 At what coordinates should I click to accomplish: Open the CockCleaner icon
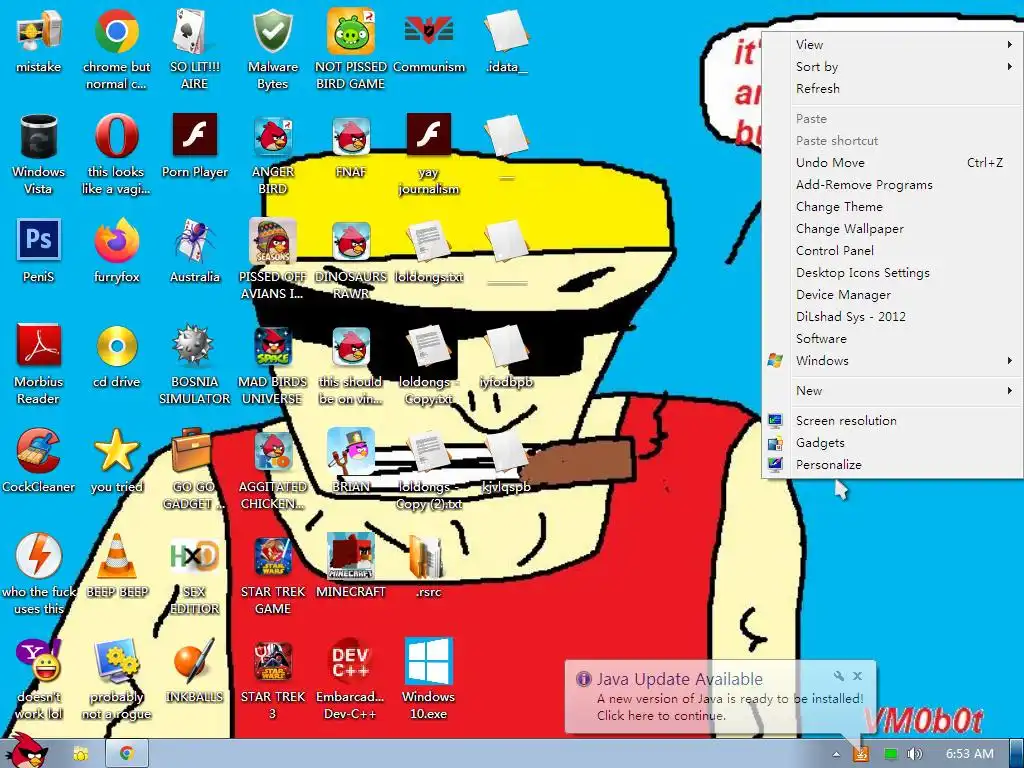click(x=39, y=450)
